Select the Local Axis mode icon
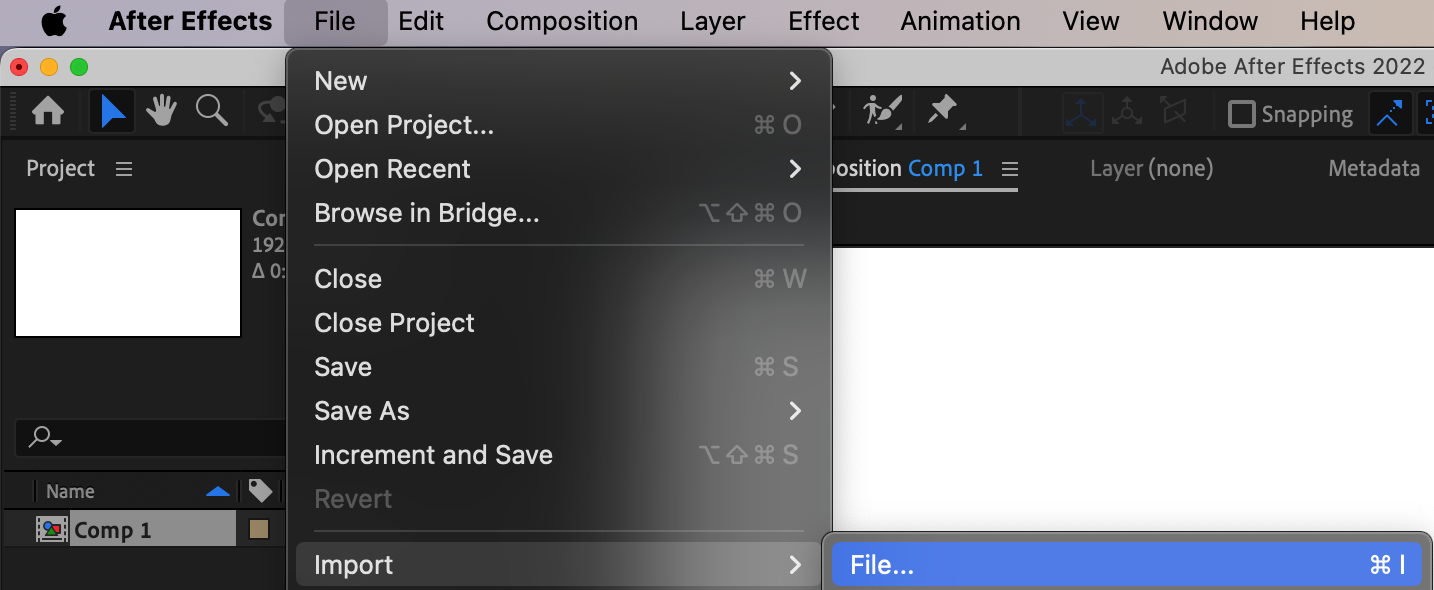 point(1082,113)
